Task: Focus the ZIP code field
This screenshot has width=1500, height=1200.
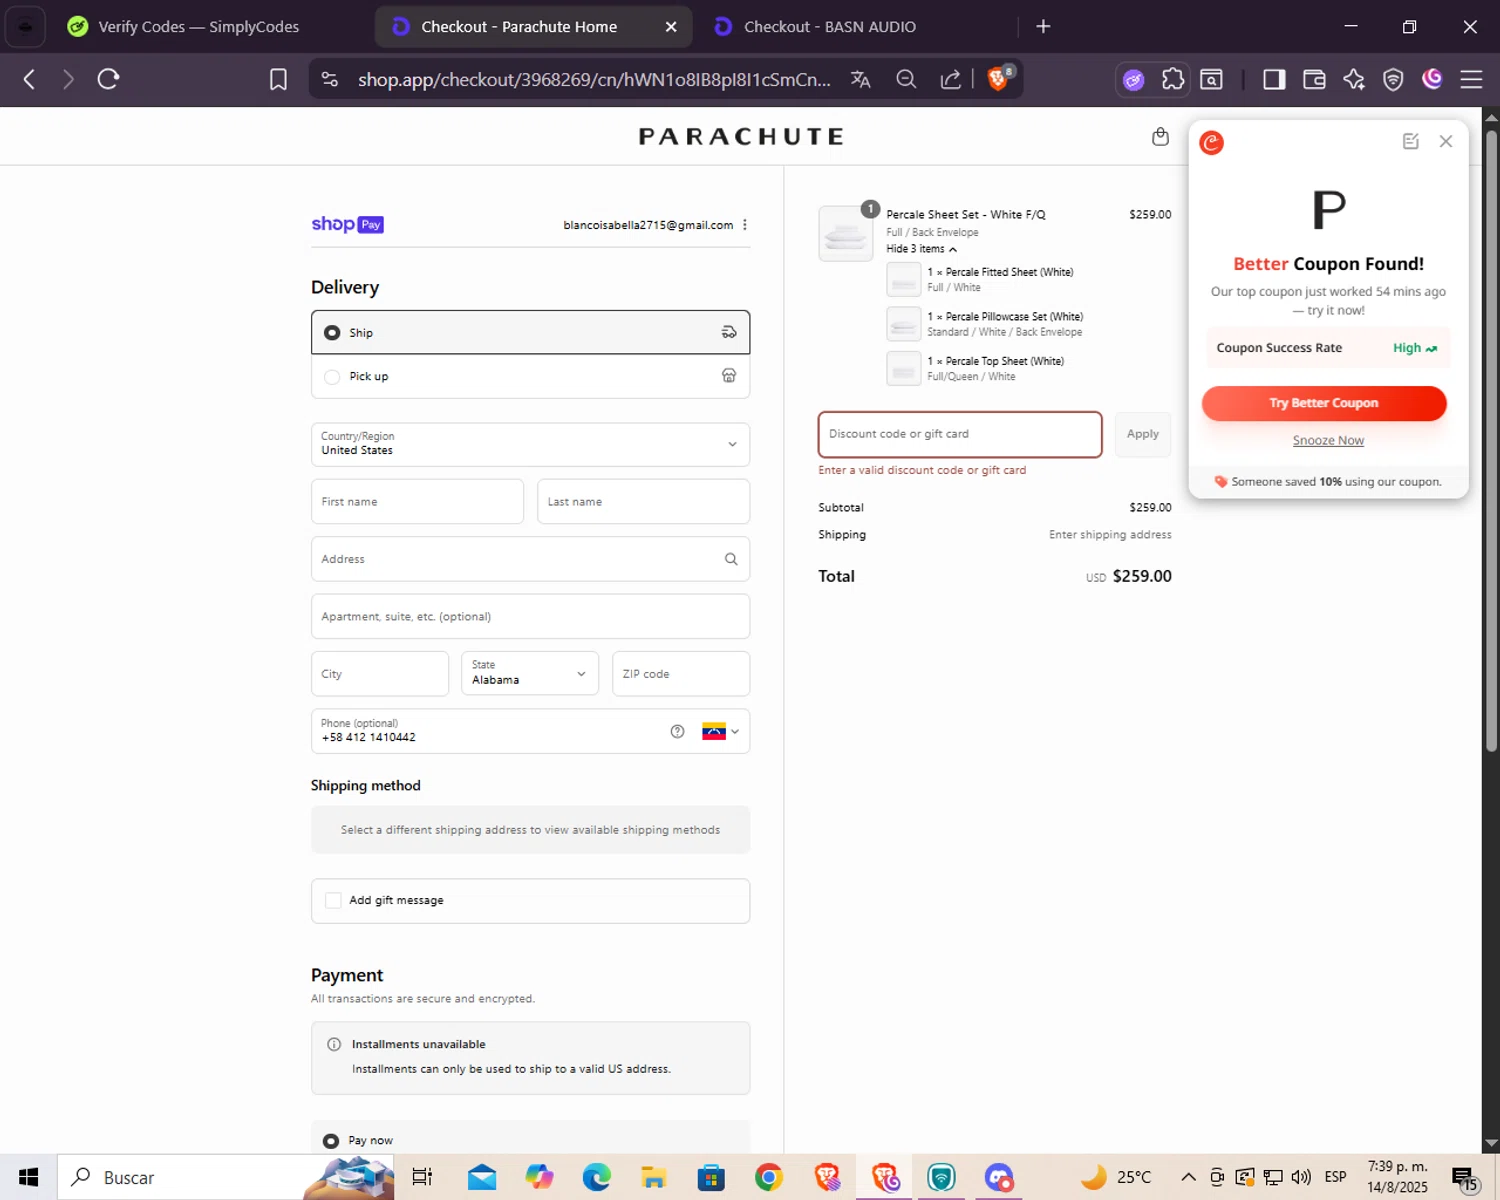Action: pos(680,673)
